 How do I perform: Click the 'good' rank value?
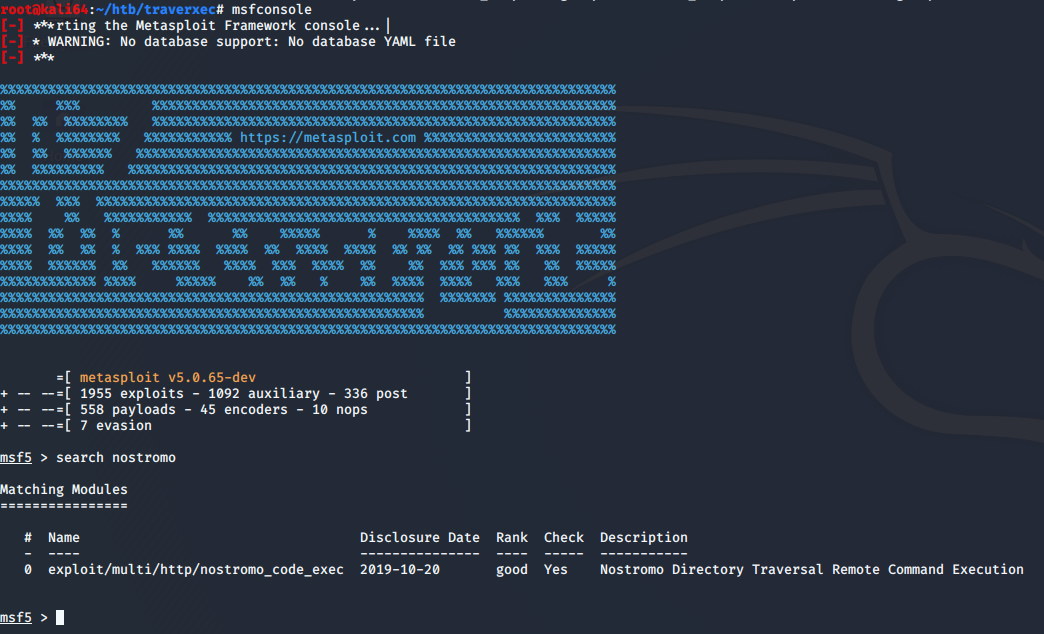point(511,570)
